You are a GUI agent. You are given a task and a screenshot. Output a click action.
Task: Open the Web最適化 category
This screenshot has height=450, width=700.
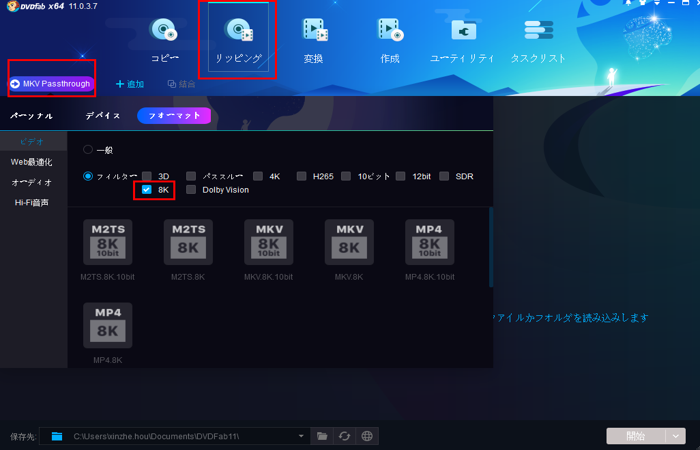32,162
